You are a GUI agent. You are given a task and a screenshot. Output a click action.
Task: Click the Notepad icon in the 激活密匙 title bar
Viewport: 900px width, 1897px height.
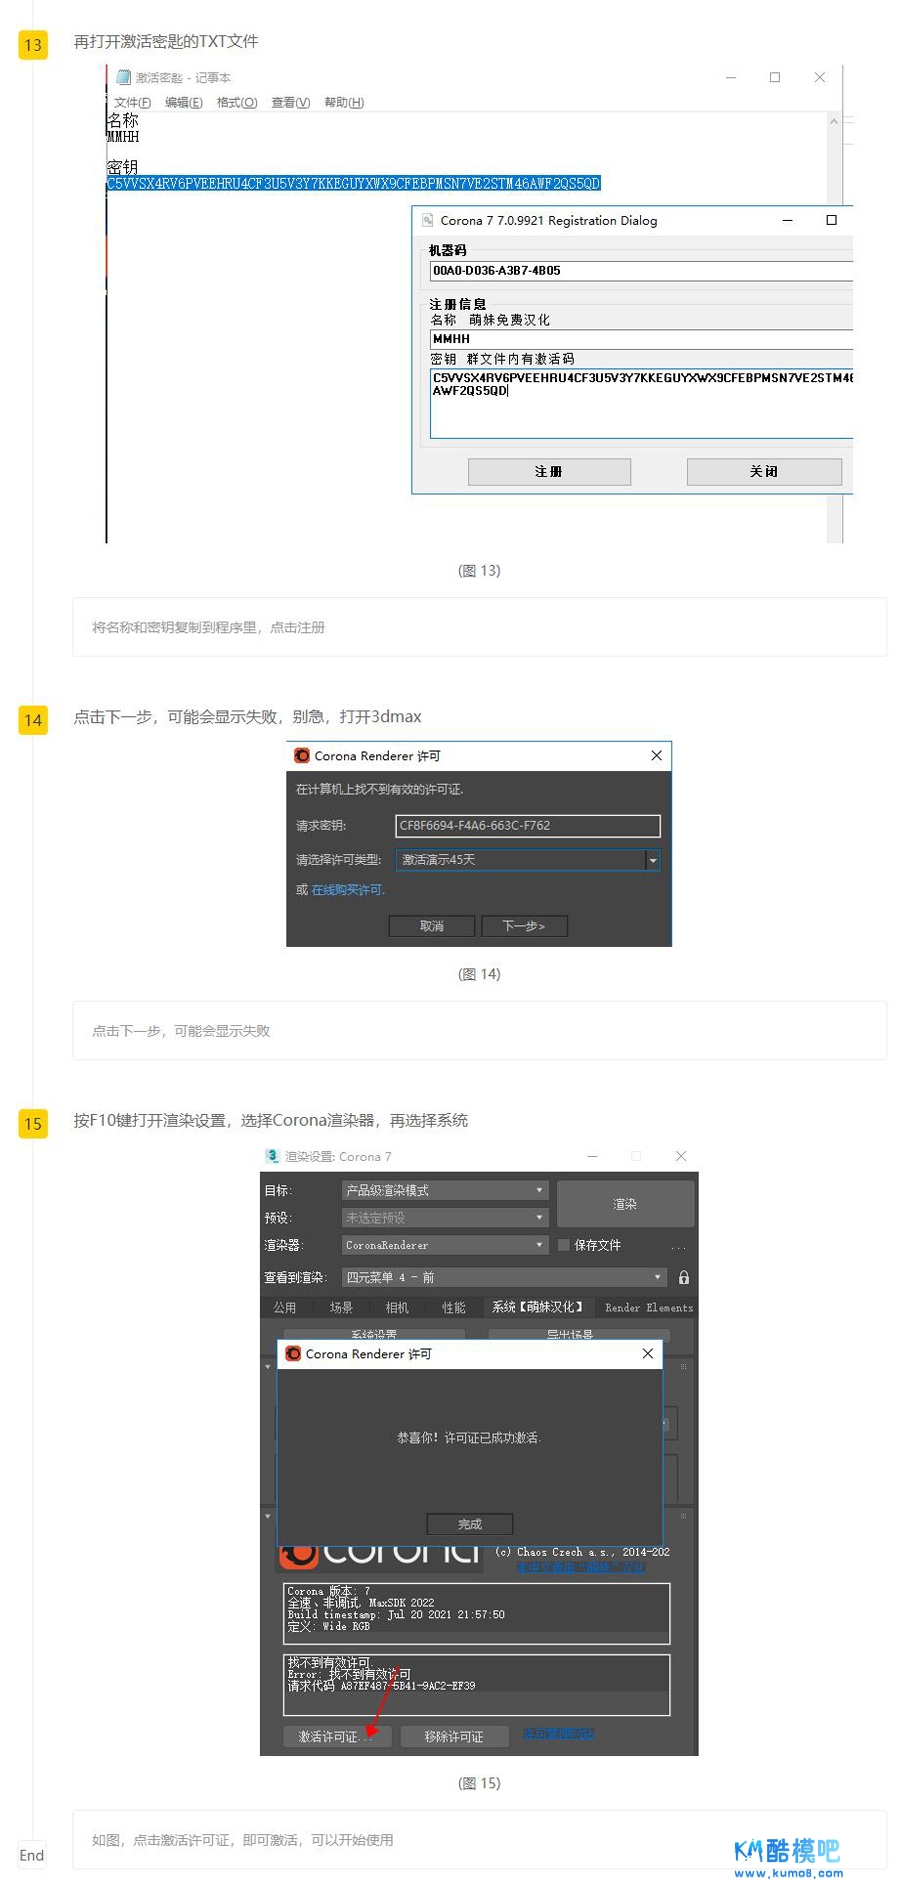coord(123,77)
